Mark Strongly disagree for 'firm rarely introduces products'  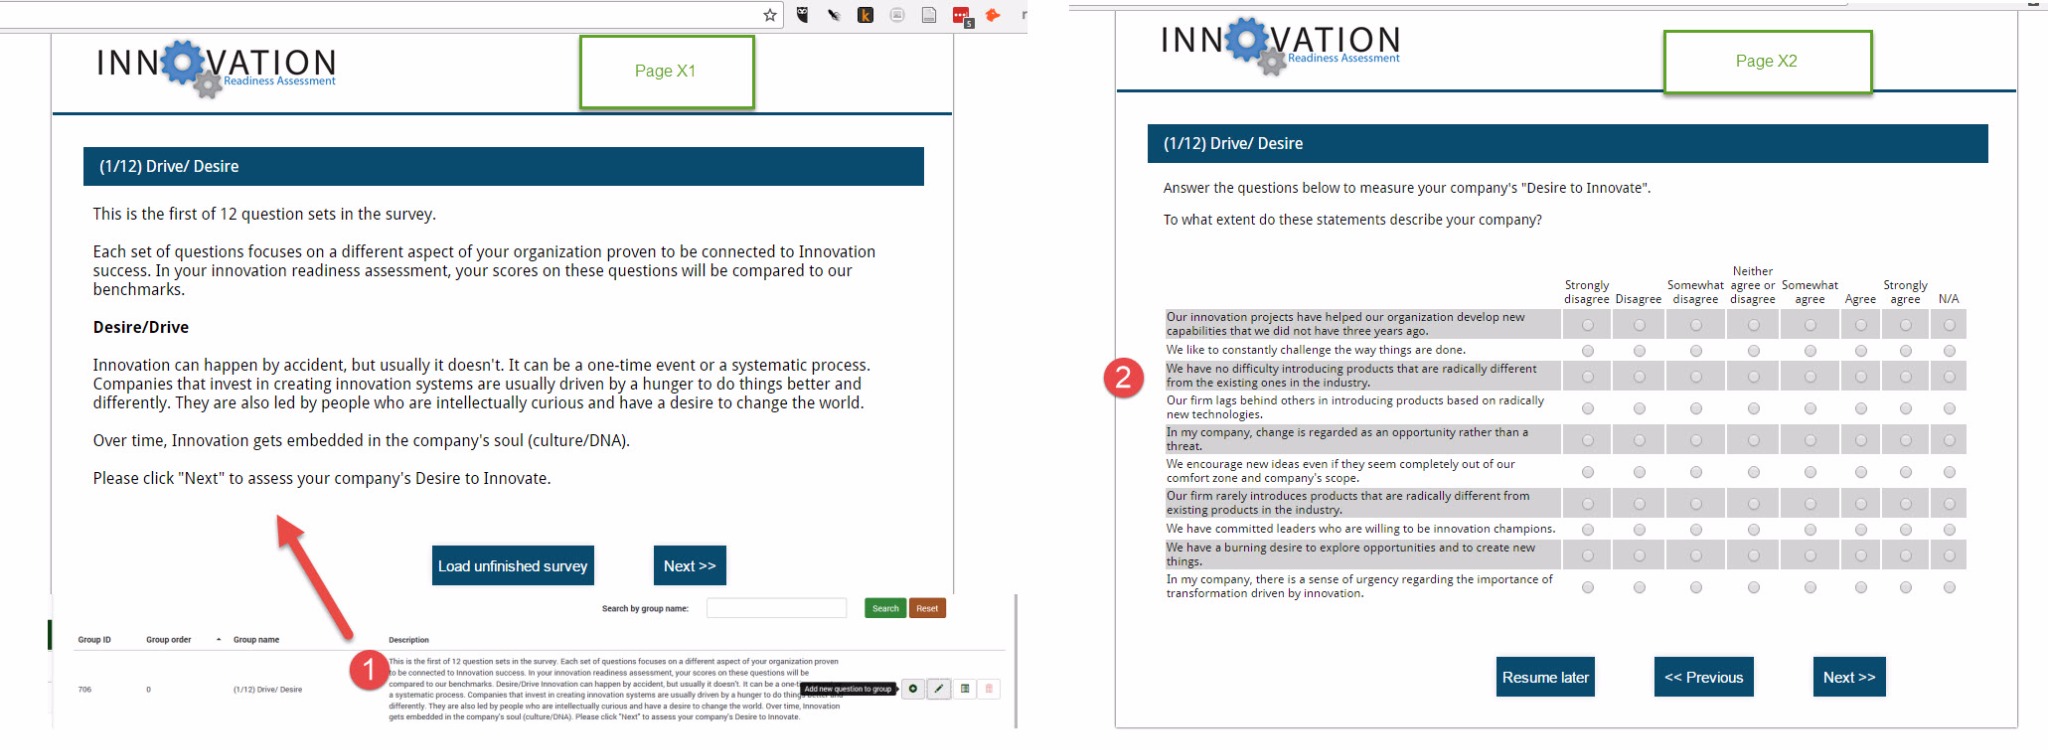tap(1587, 504)
